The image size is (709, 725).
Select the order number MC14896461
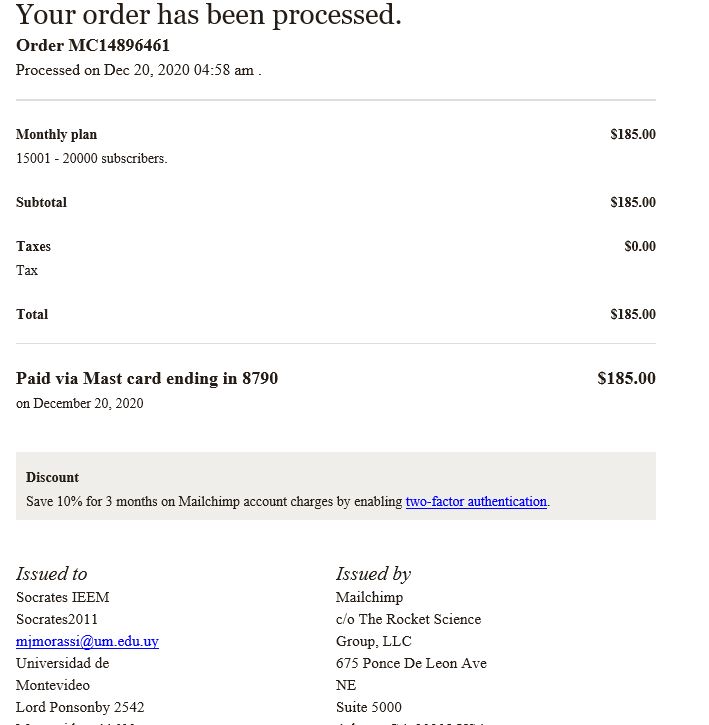tap(119, 45)
